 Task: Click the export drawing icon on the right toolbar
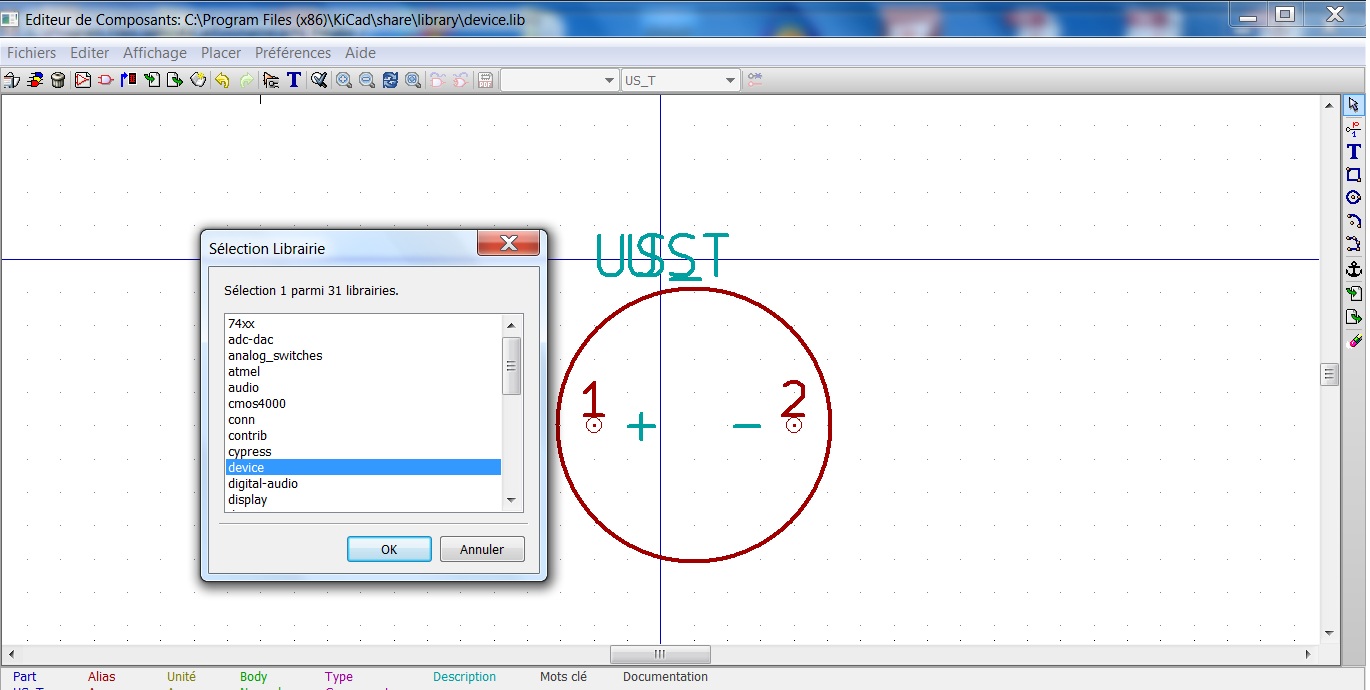tap(1354, 317)
